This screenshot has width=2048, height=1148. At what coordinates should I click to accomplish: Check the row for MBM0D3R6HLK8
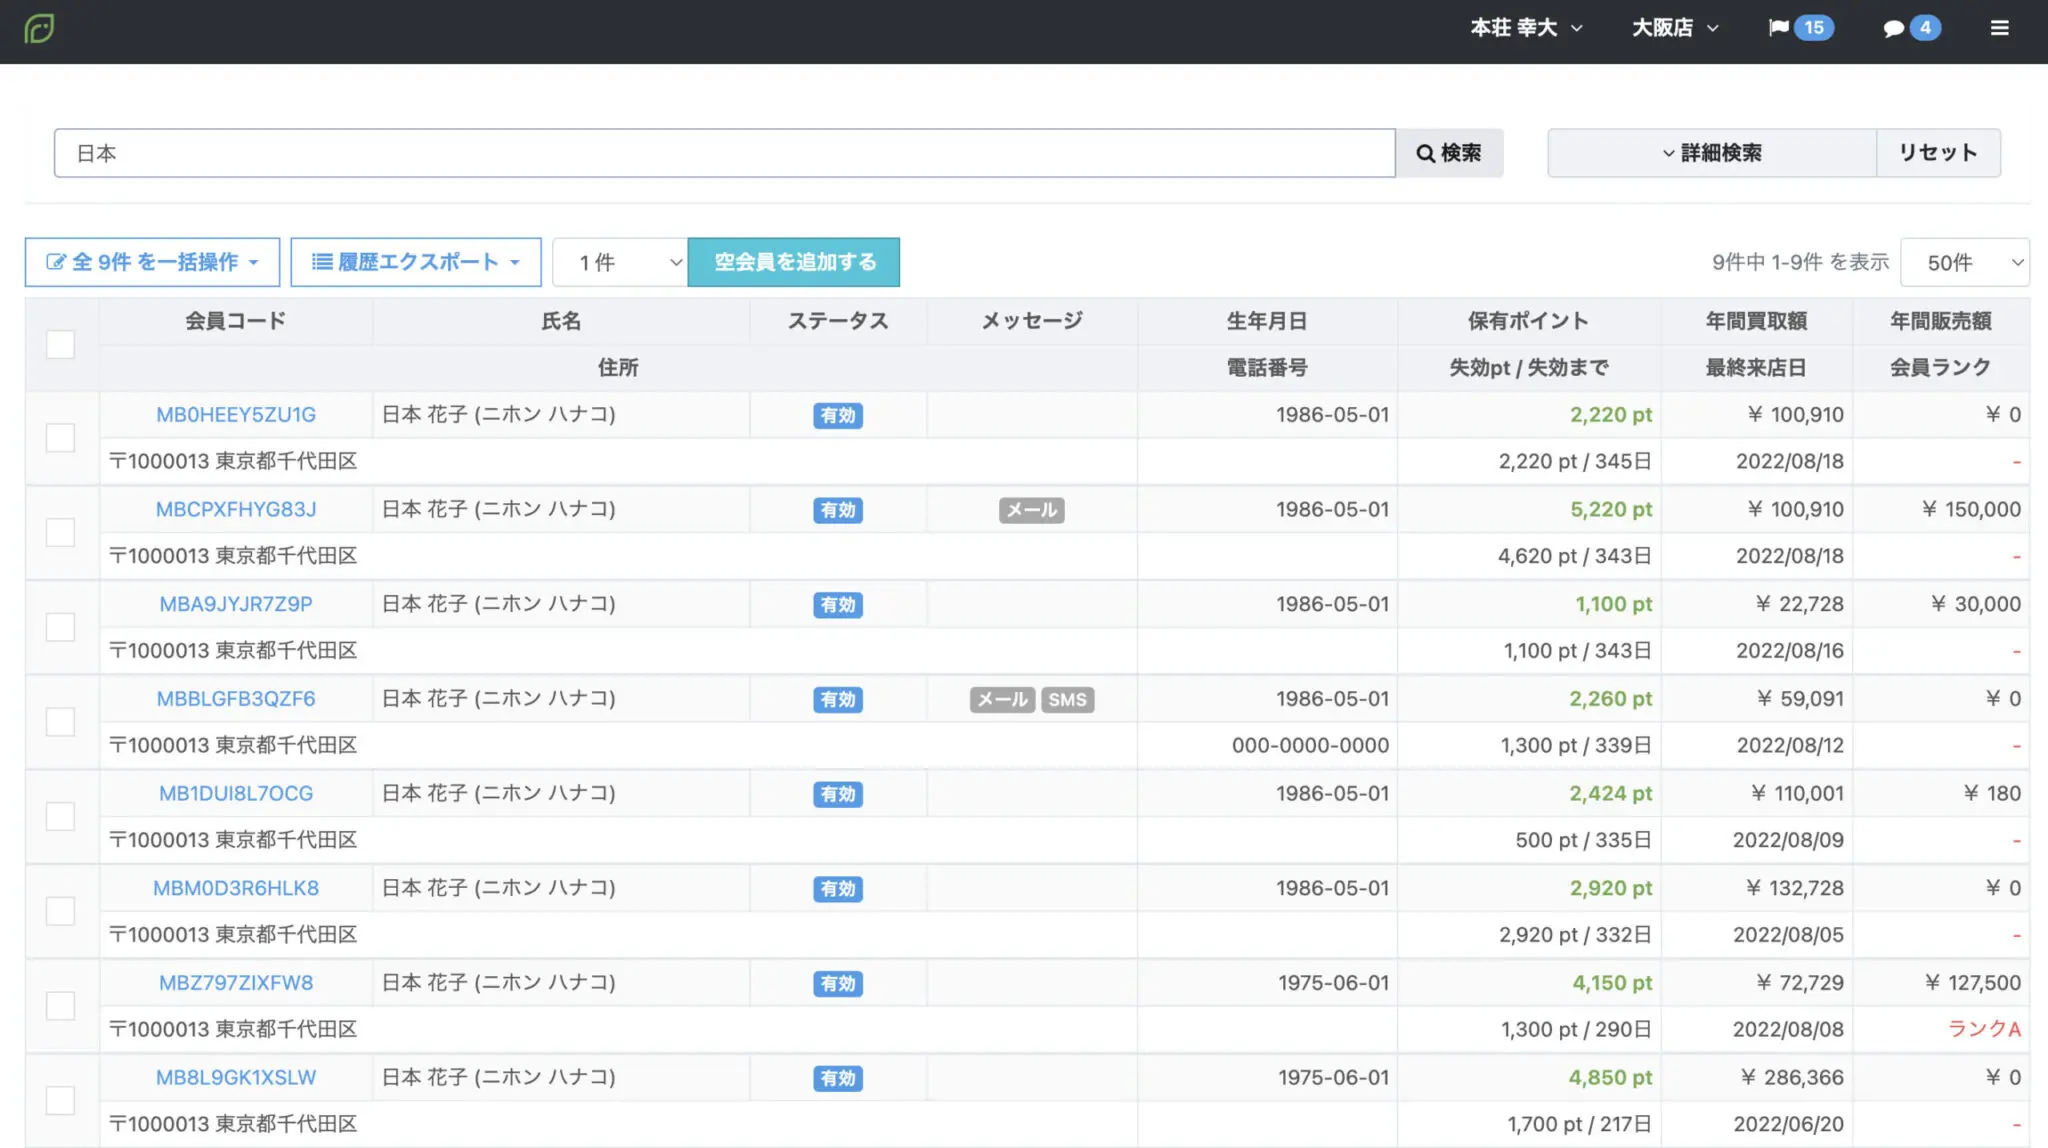click(60, 911)
